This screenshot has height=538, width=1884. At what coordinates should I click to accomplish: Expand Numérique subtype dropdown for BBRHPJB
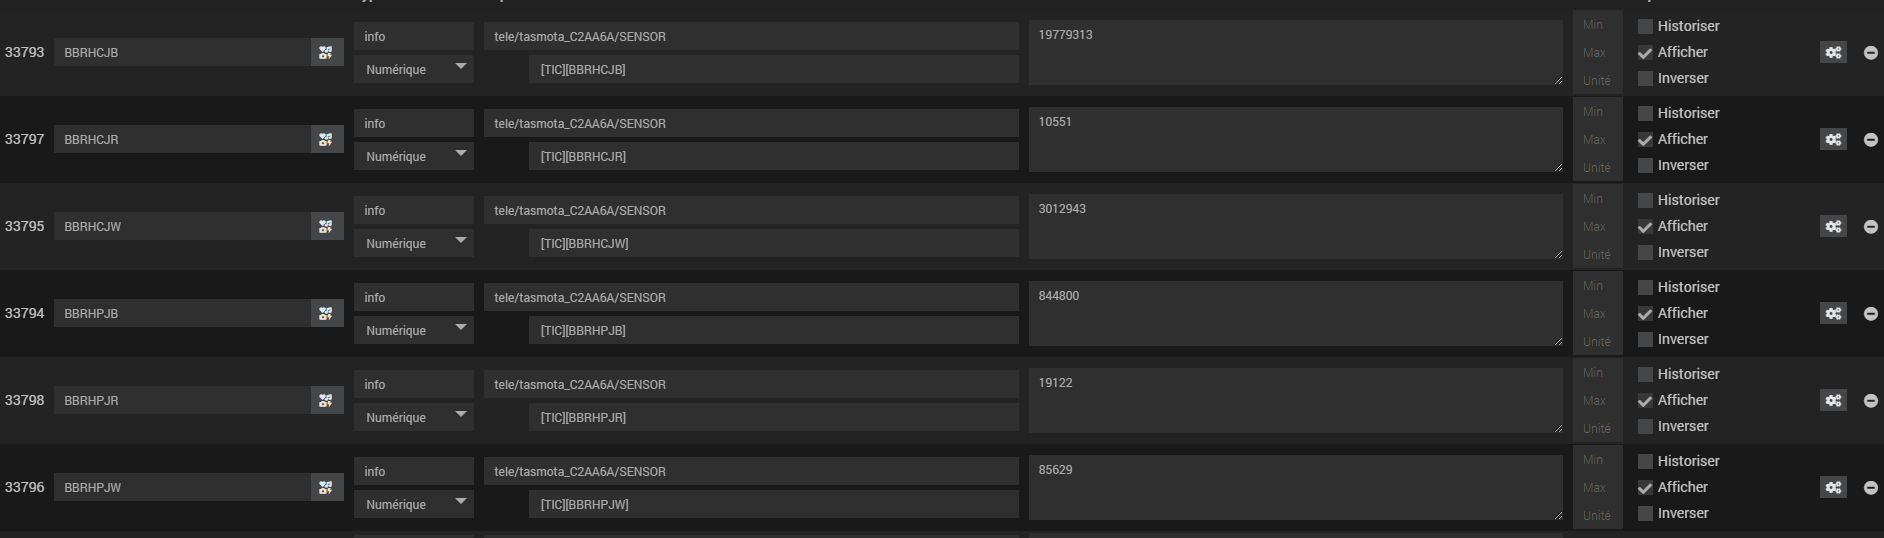tap(414, 330)
